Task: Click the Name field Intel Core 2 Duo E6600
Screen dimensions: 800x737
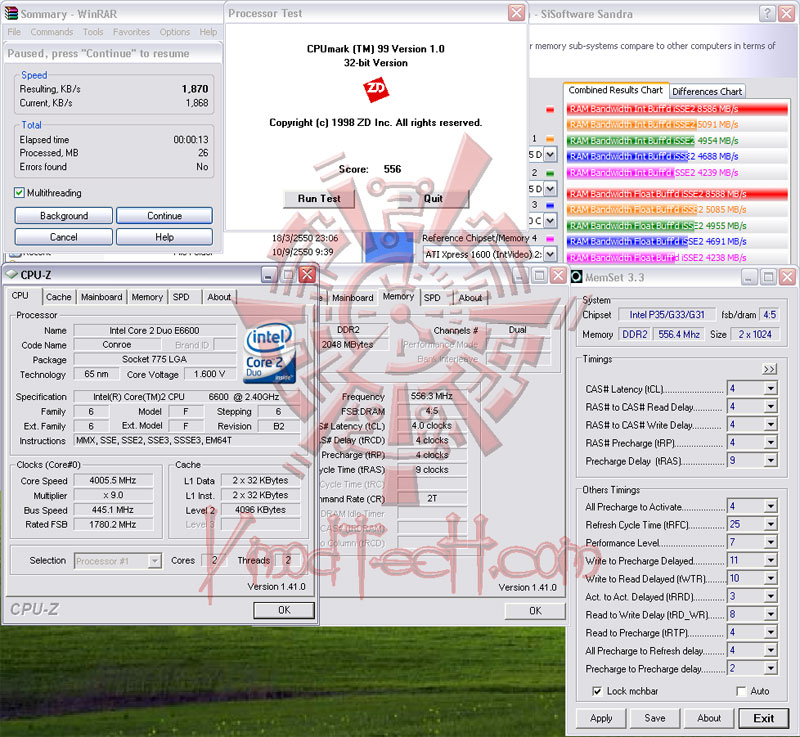Action: (155, 331)
